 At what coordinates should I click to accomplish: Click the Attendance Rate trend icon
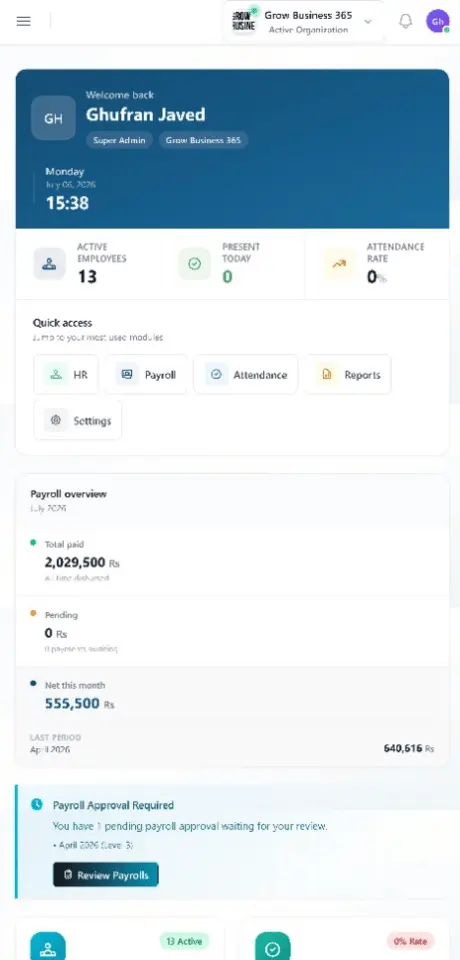click(339, 264)
